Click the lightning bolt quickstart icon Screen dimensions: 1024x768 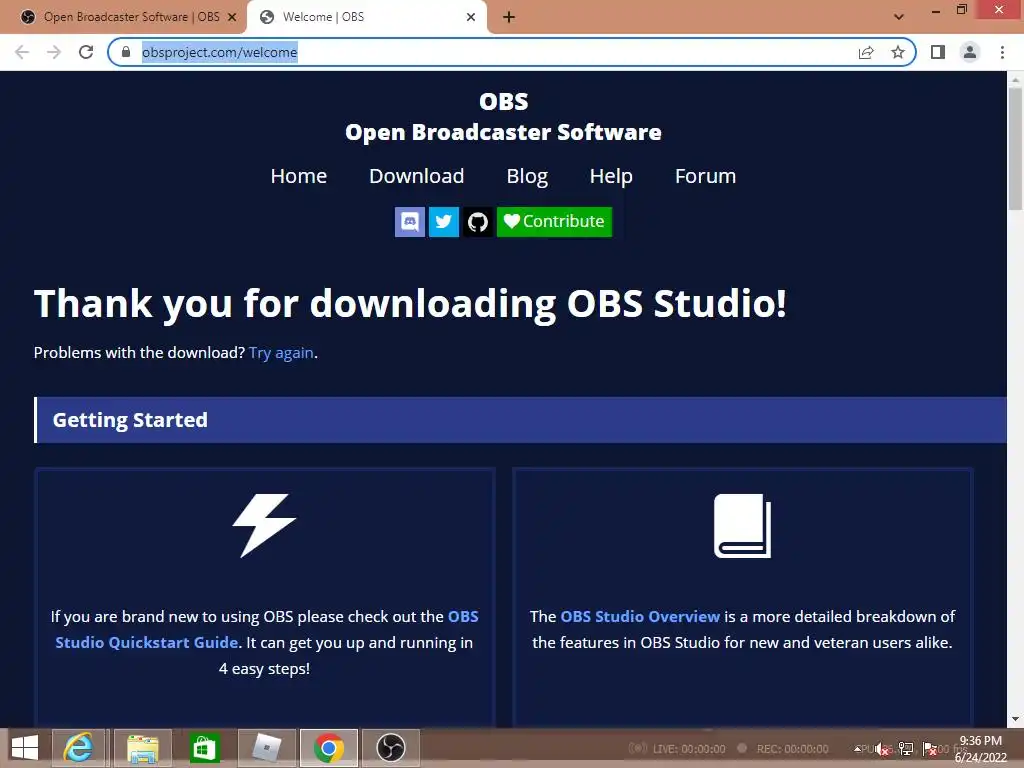(264, 525)
